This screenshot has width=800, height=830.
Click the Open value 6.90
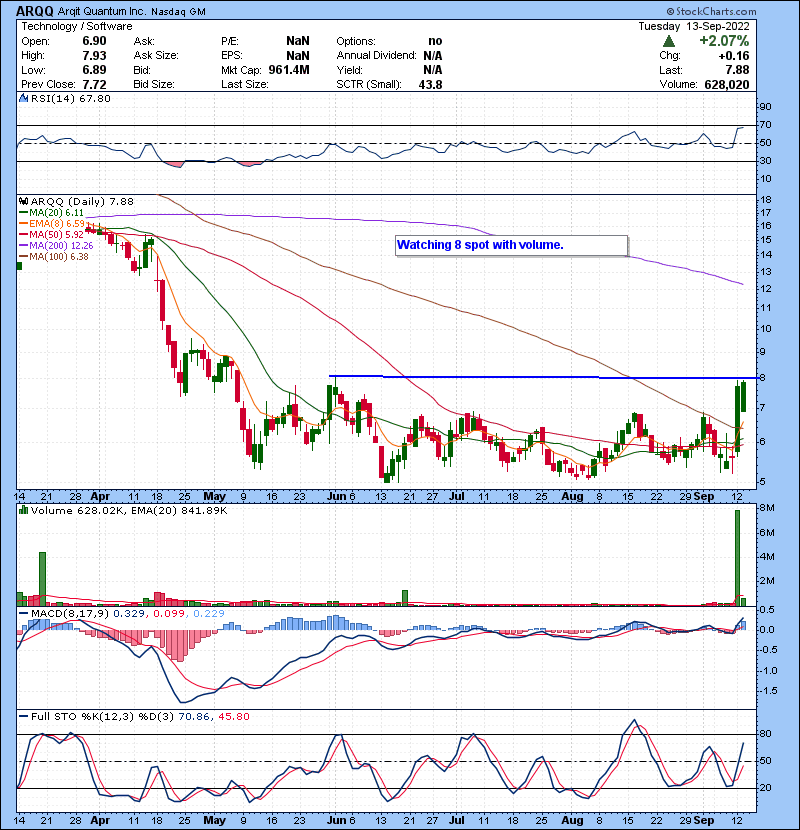(x=94, y=41)
